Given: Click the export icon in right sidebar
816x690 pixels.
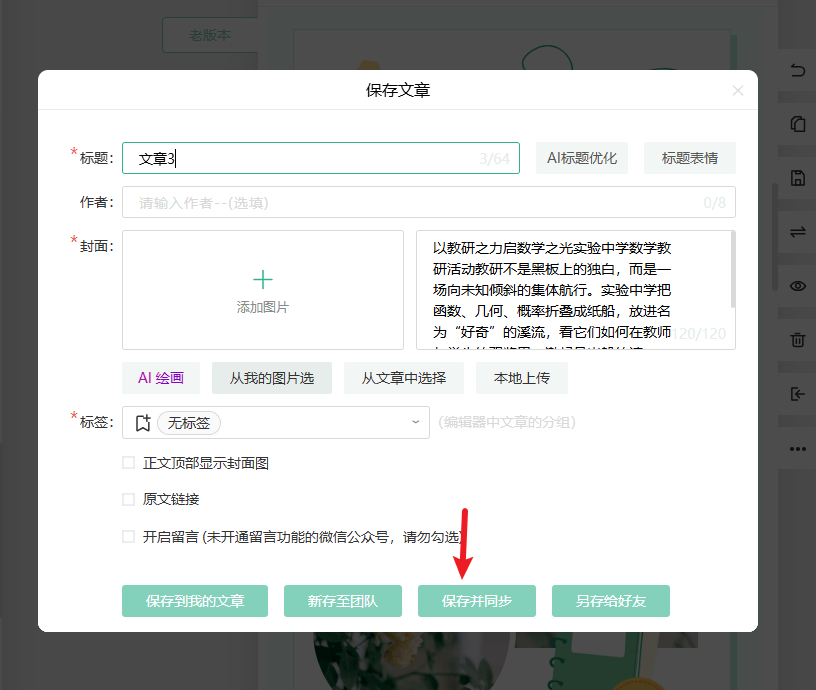Looking at the screenshot, I should click(796, 394).
